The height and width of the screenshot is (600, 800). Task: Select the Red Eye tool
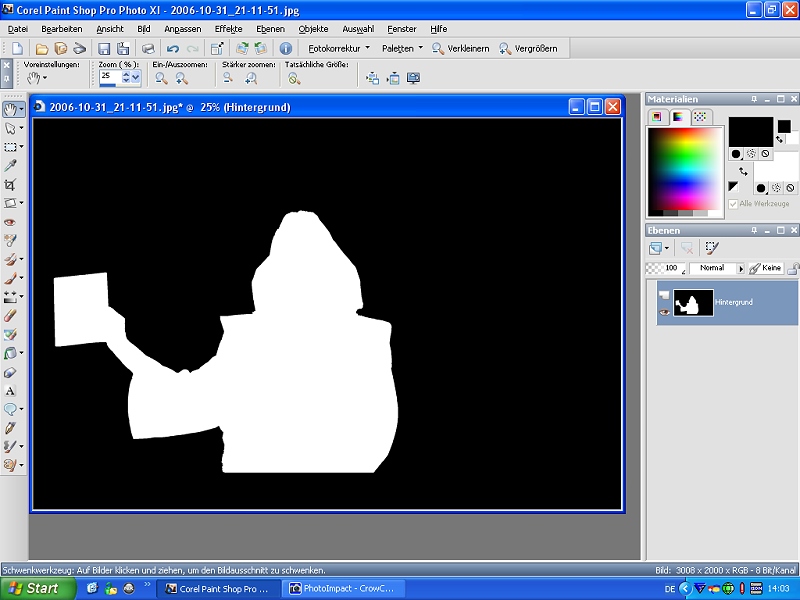pyautogui.click(x=10, y=221)
